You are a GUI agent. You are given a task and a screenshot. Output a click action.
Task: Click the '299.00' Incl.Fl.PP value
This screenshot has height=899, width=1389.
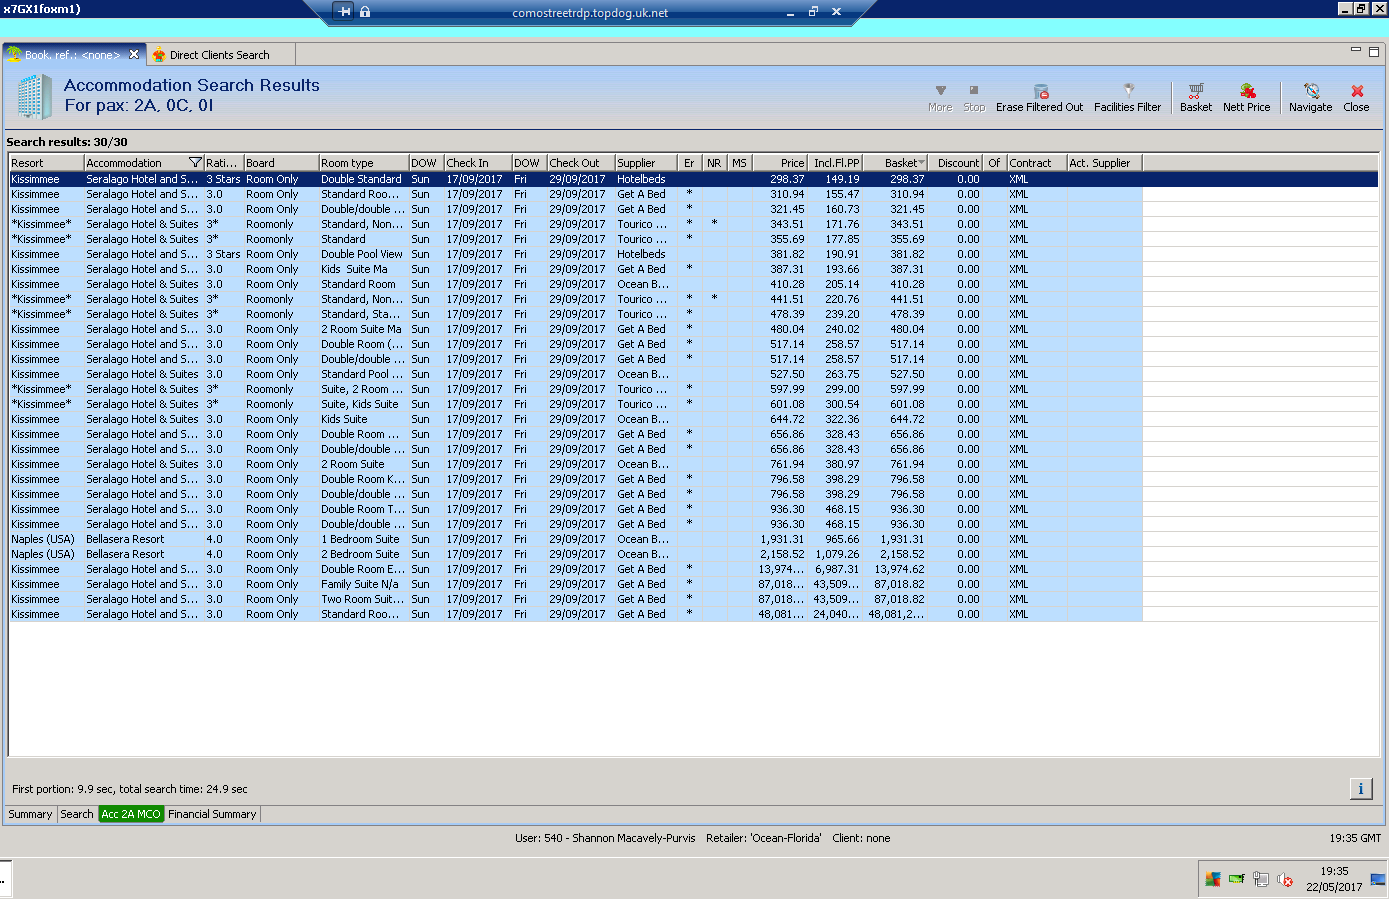pos(842,389)
